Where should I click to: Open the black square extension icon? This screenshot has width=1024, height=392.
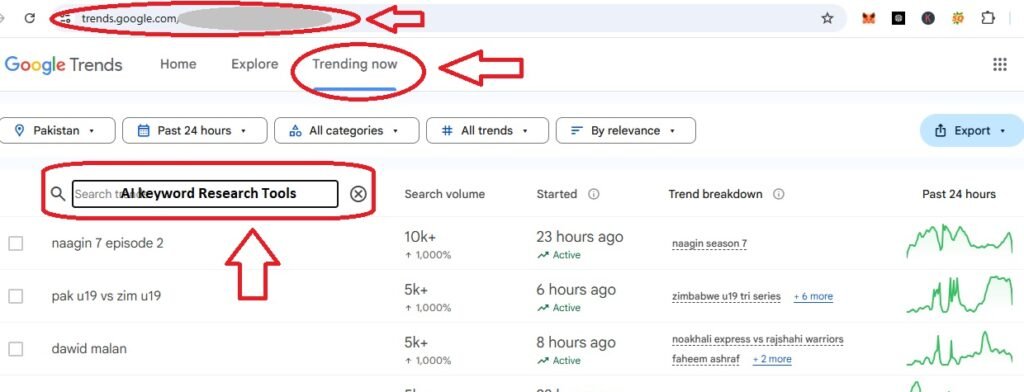899,18
